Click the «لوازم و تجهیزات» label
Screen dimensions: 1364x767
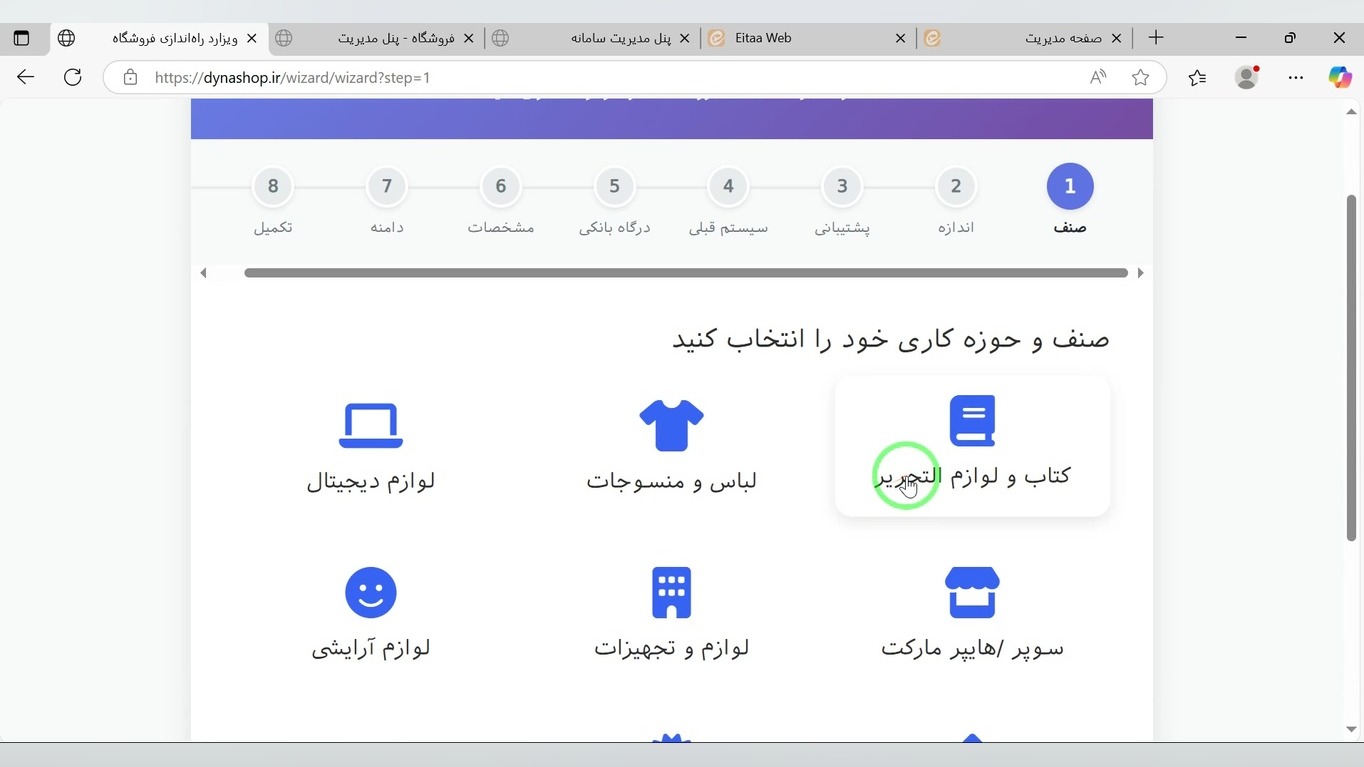pyautogui.click(x=671, y=648)
